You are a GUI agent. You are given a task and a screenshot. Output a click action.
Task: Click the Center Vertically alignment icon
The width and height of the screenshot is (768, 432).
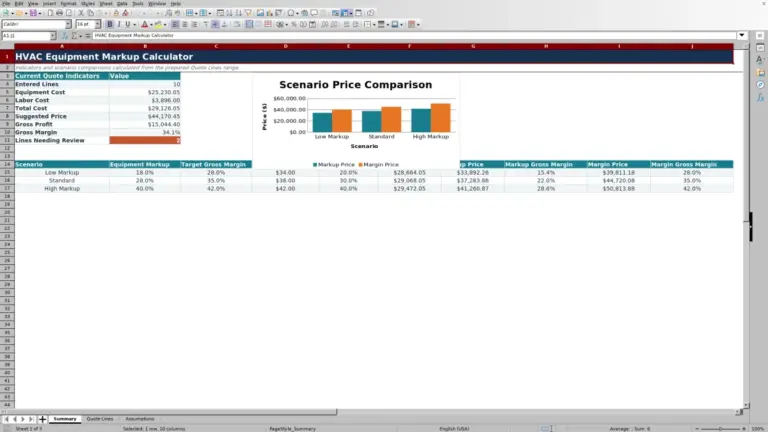215,24
